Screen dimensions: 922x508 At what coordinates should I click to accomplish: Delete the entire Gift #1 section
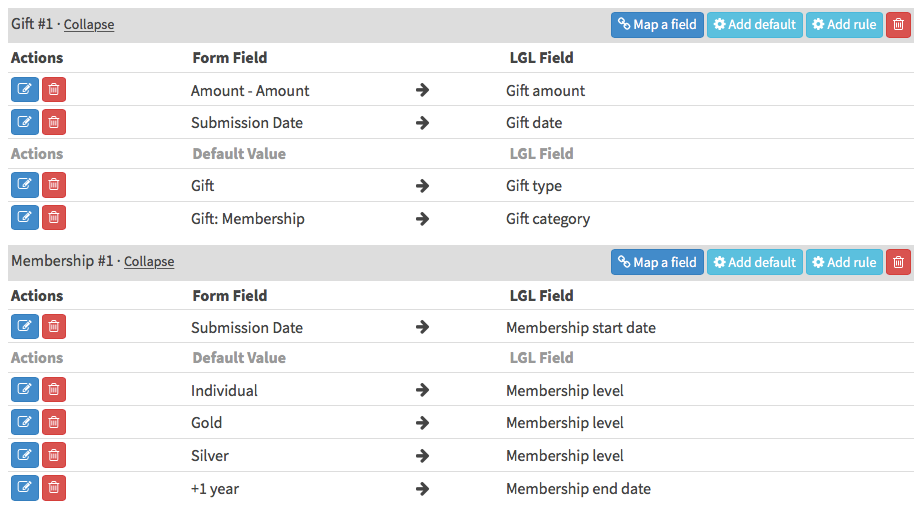[x=898, y=24]
